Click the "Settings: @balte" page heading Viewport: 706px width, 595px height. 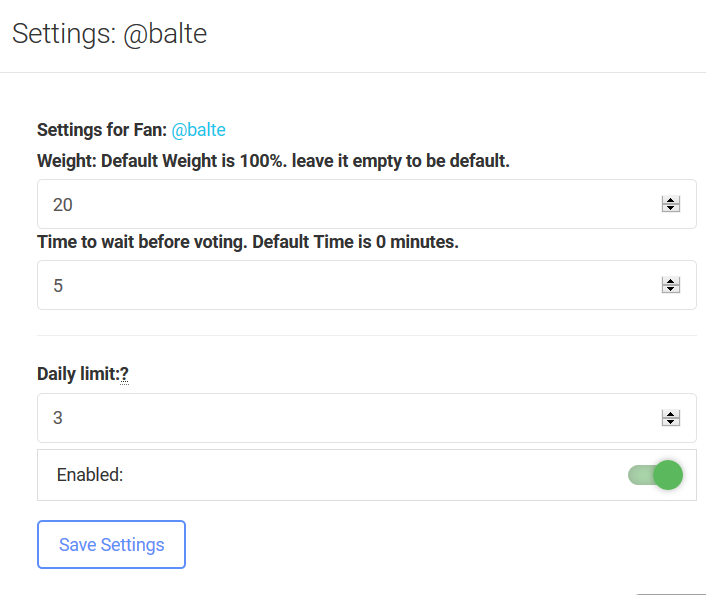point(109,34)
